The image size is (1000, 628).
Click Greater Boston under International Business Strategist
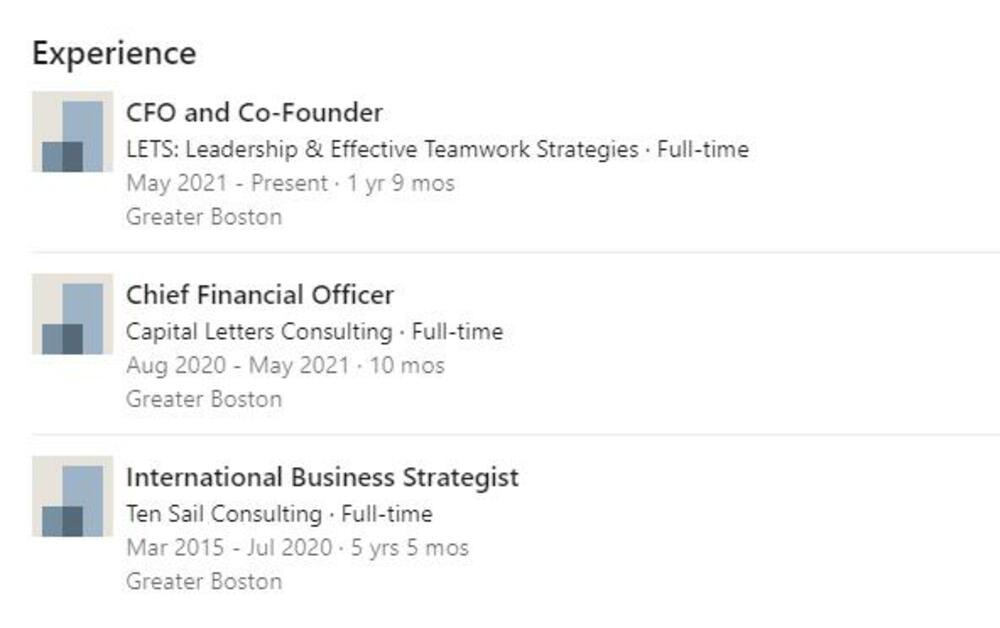[x=204, y=581]
